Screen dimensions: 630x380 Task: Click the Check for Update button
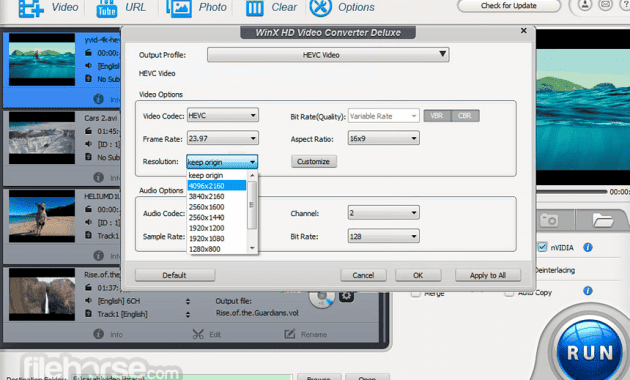tap(509, 6)
